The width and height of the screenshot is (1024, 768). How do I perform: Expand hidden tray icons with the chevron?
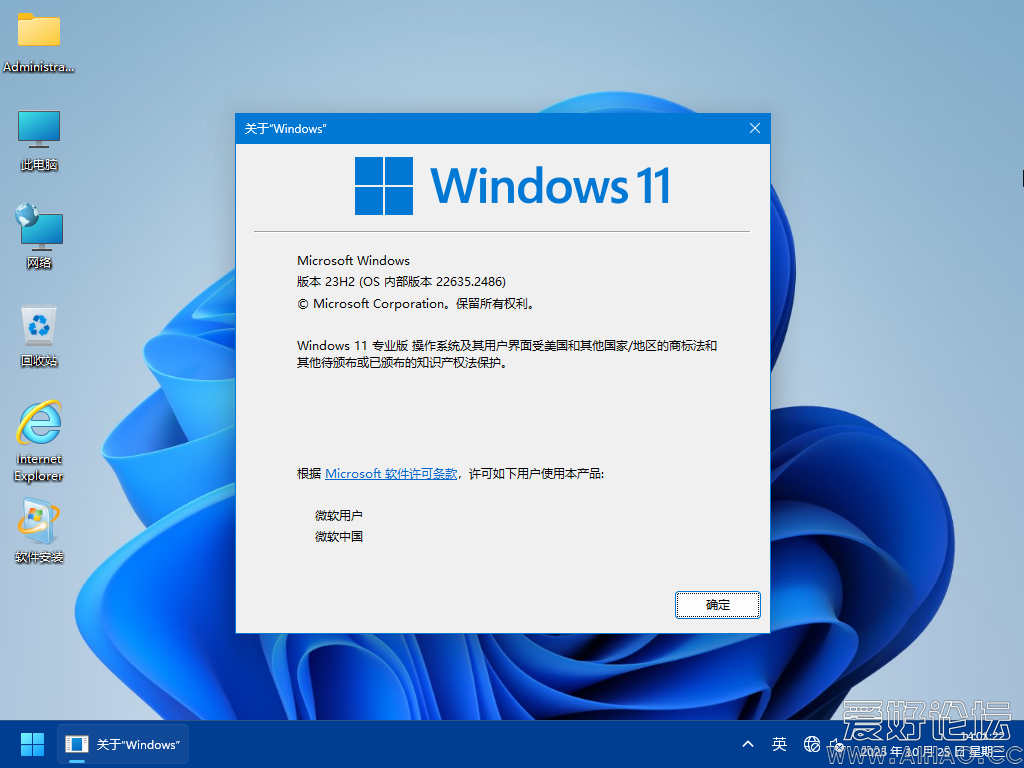point(748,744)
